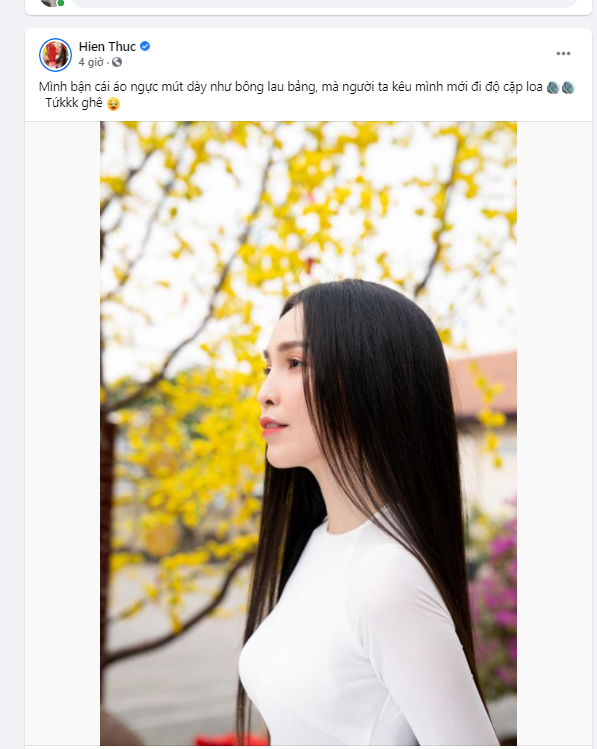The width and height of the screenshot is (597, 749).
Task: Open the posted photo of the woman
Action: pos(308,433)
